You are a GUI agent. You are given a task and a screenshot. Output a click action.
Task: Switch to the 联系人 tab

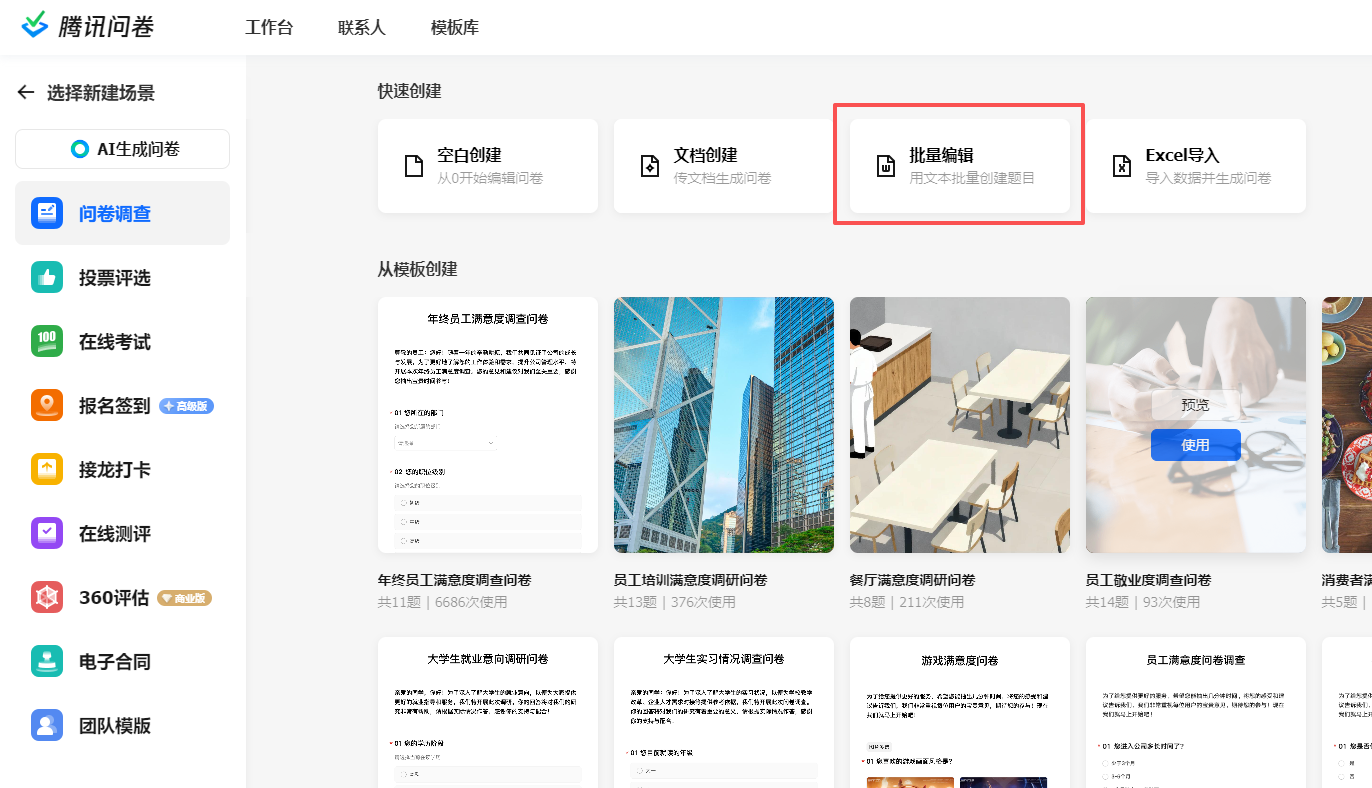(x=361, y=27)
